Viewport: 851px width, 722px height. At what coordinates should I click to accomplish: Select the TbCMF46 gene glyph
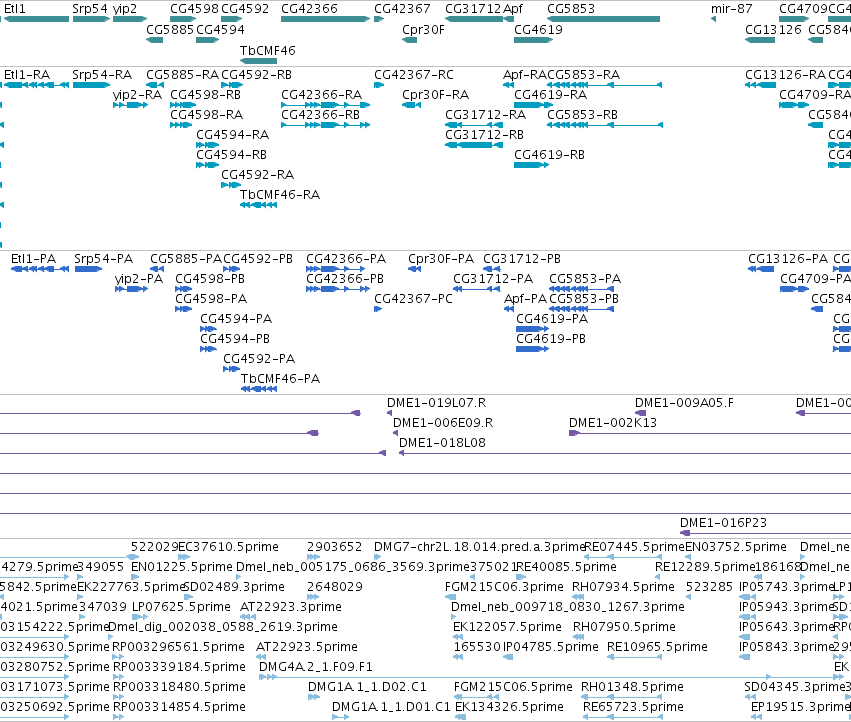point(258,61)
